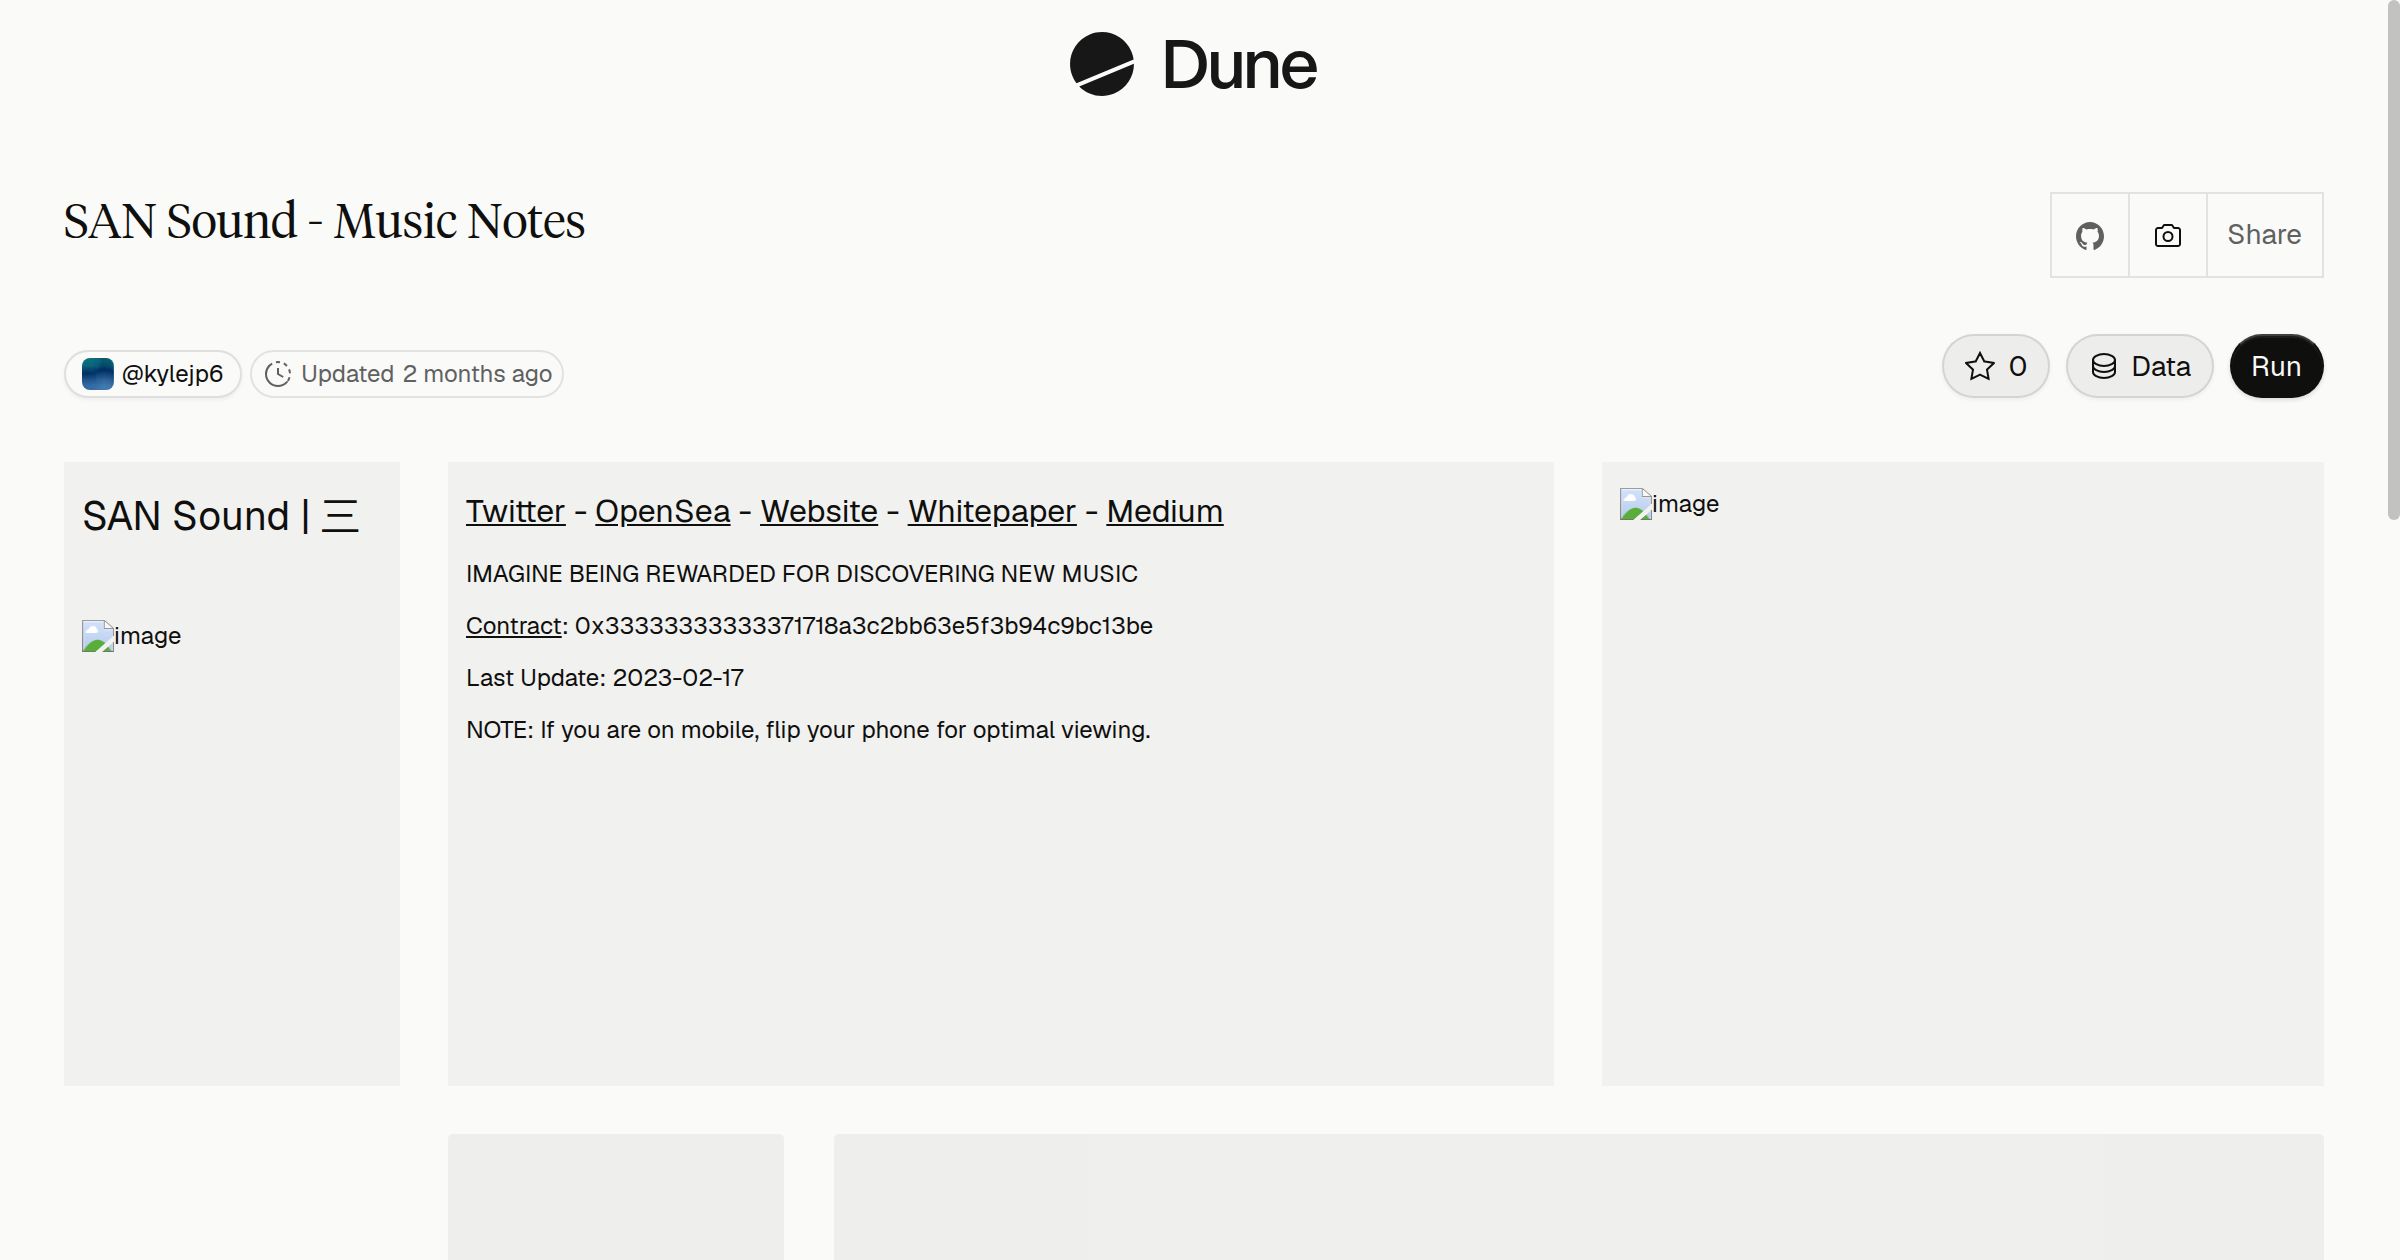
Task: Click the clock icon next to Updated
Action: click(278, 374)
